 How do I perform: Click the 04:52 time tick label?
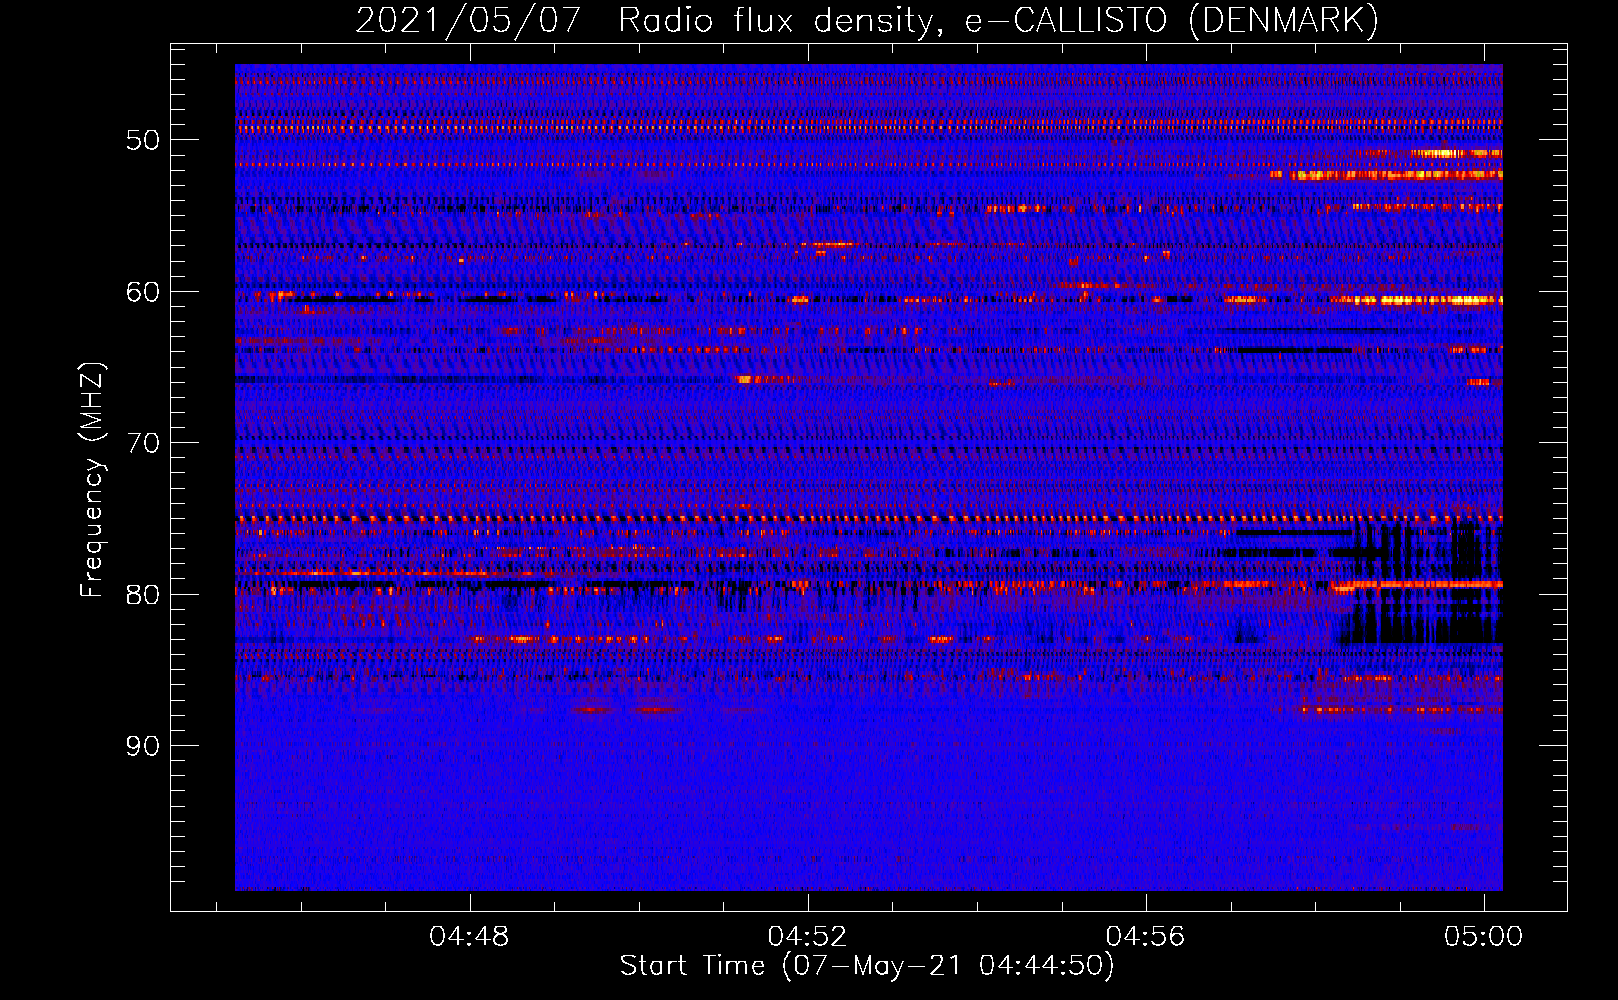[x=807, y=937]
